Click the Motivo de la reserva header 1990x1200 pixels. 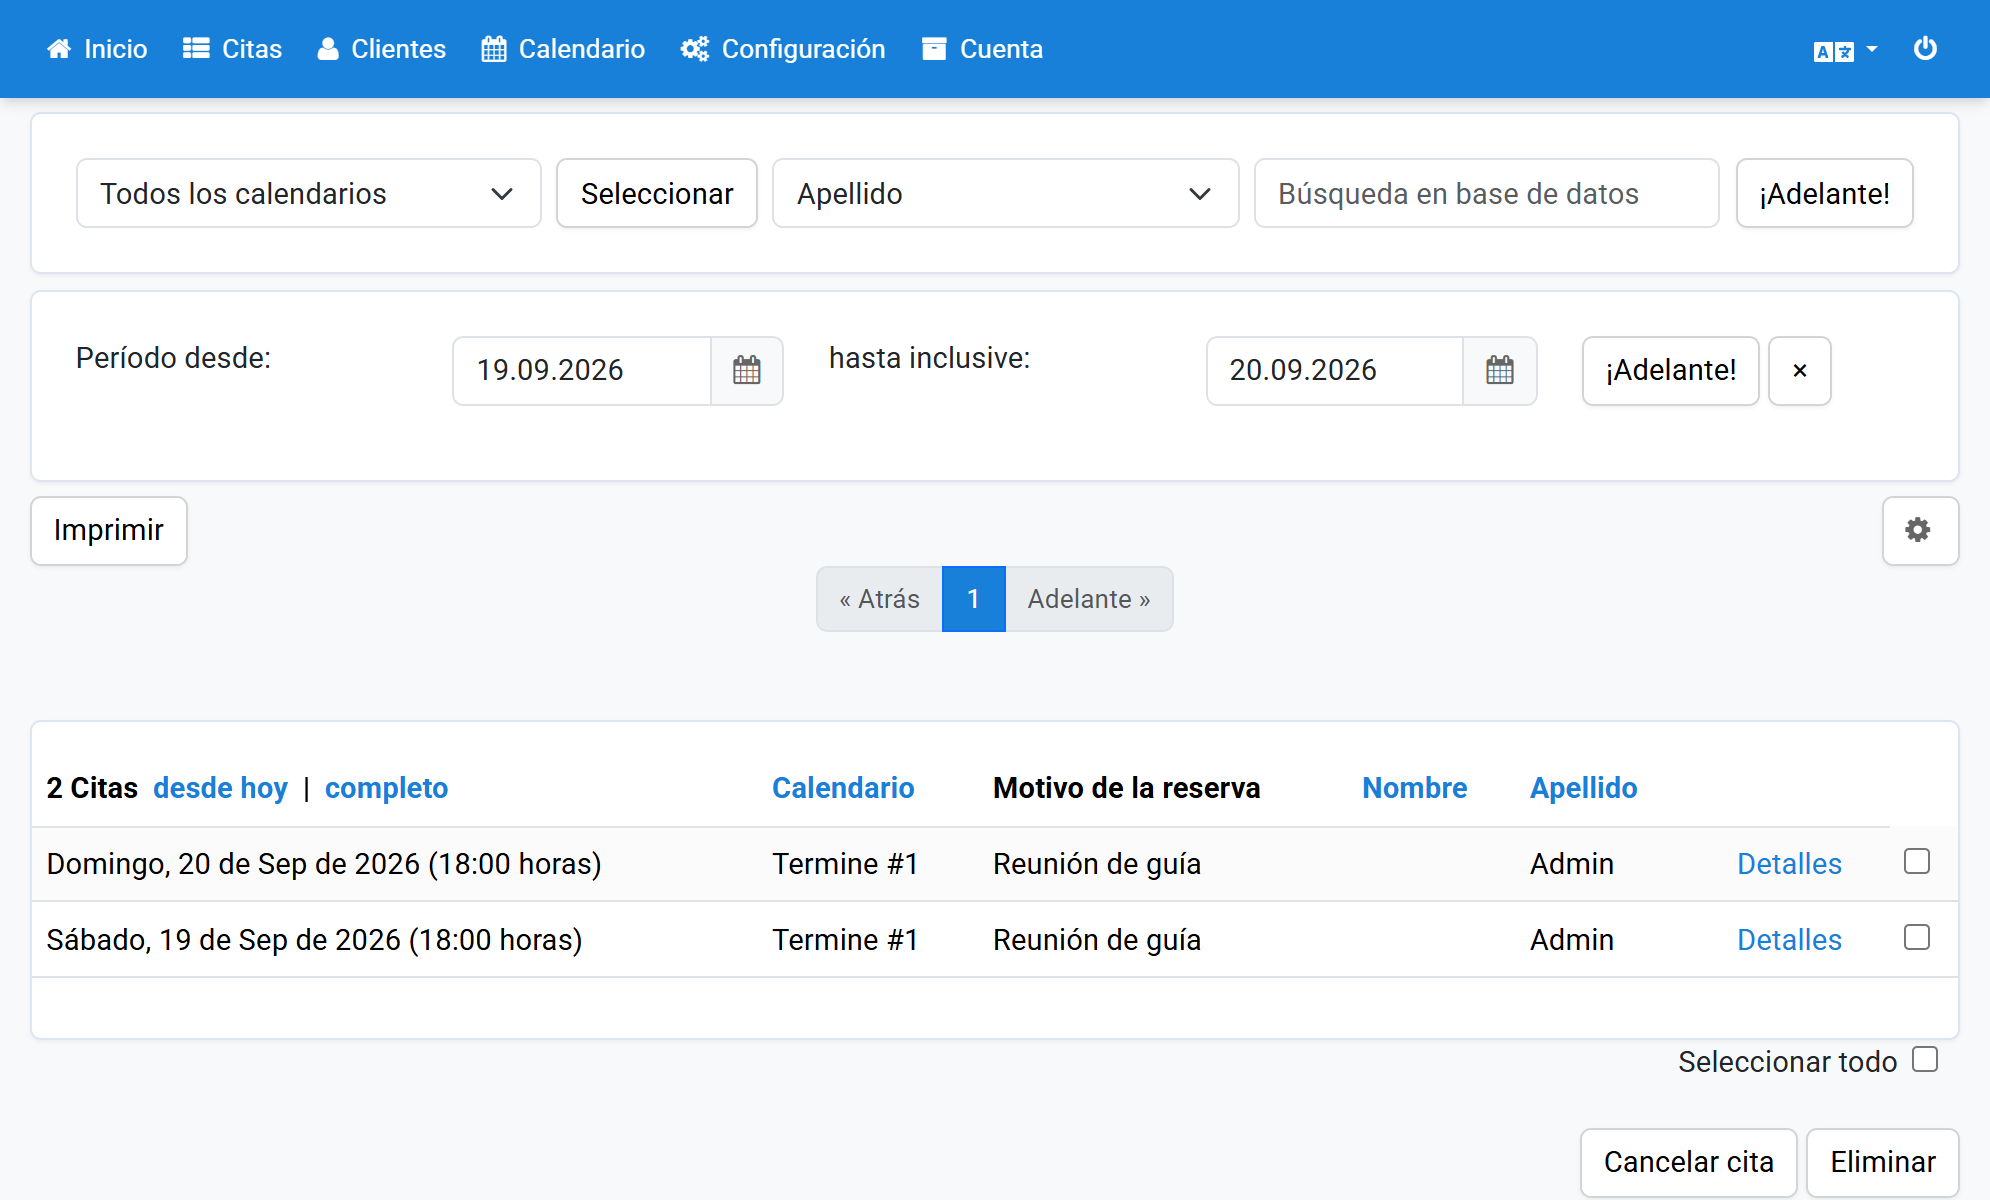(1127, 788)
